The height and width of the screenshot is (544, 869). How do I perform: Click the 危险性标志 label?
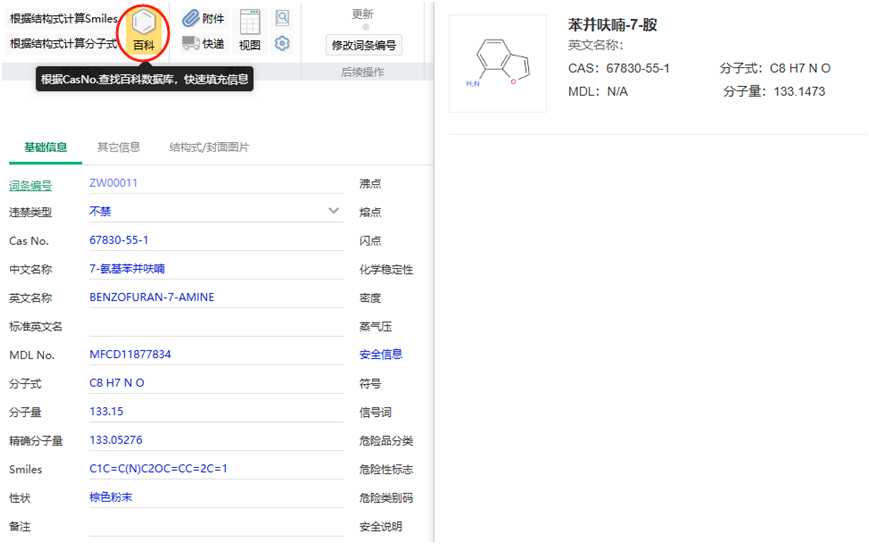(x=386, y=469)
